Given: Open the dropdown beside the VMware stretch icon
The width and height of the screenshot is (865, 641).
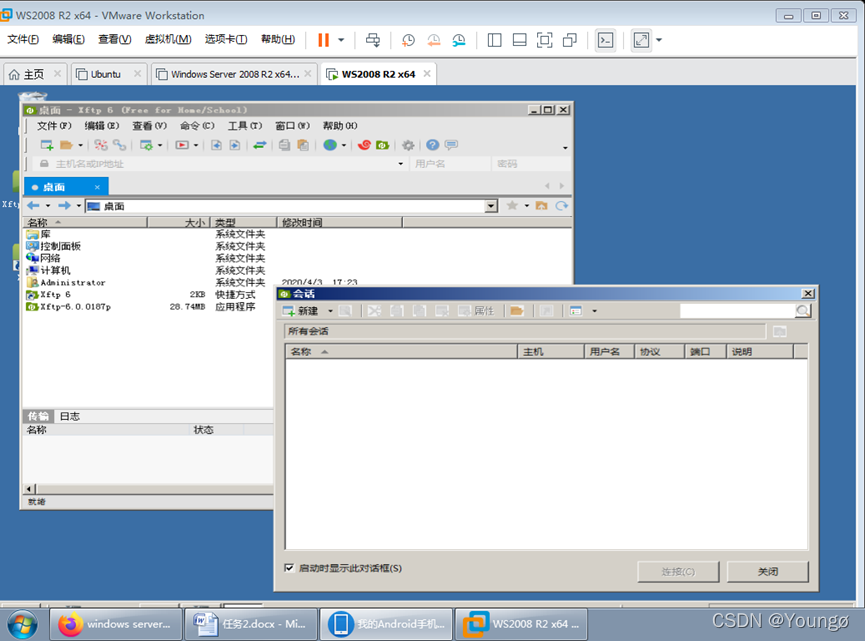Looking at the screenshot, I should [659, 40].
